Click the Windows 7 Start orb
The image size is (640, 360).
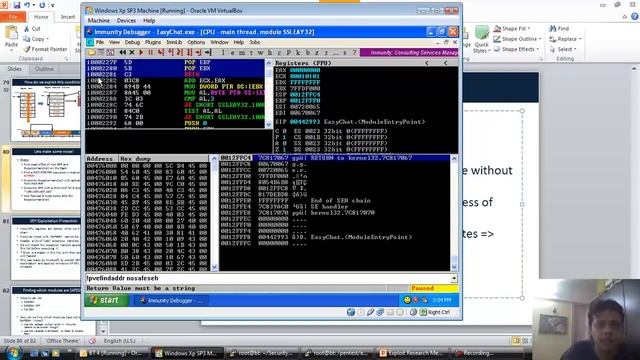pyautogui.click(x=13, y=353)
